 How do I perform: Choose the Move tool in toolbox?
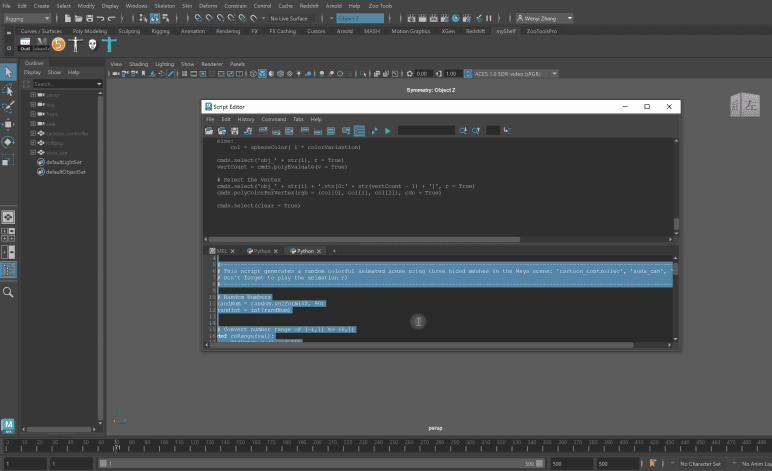(x=8, y=125)
